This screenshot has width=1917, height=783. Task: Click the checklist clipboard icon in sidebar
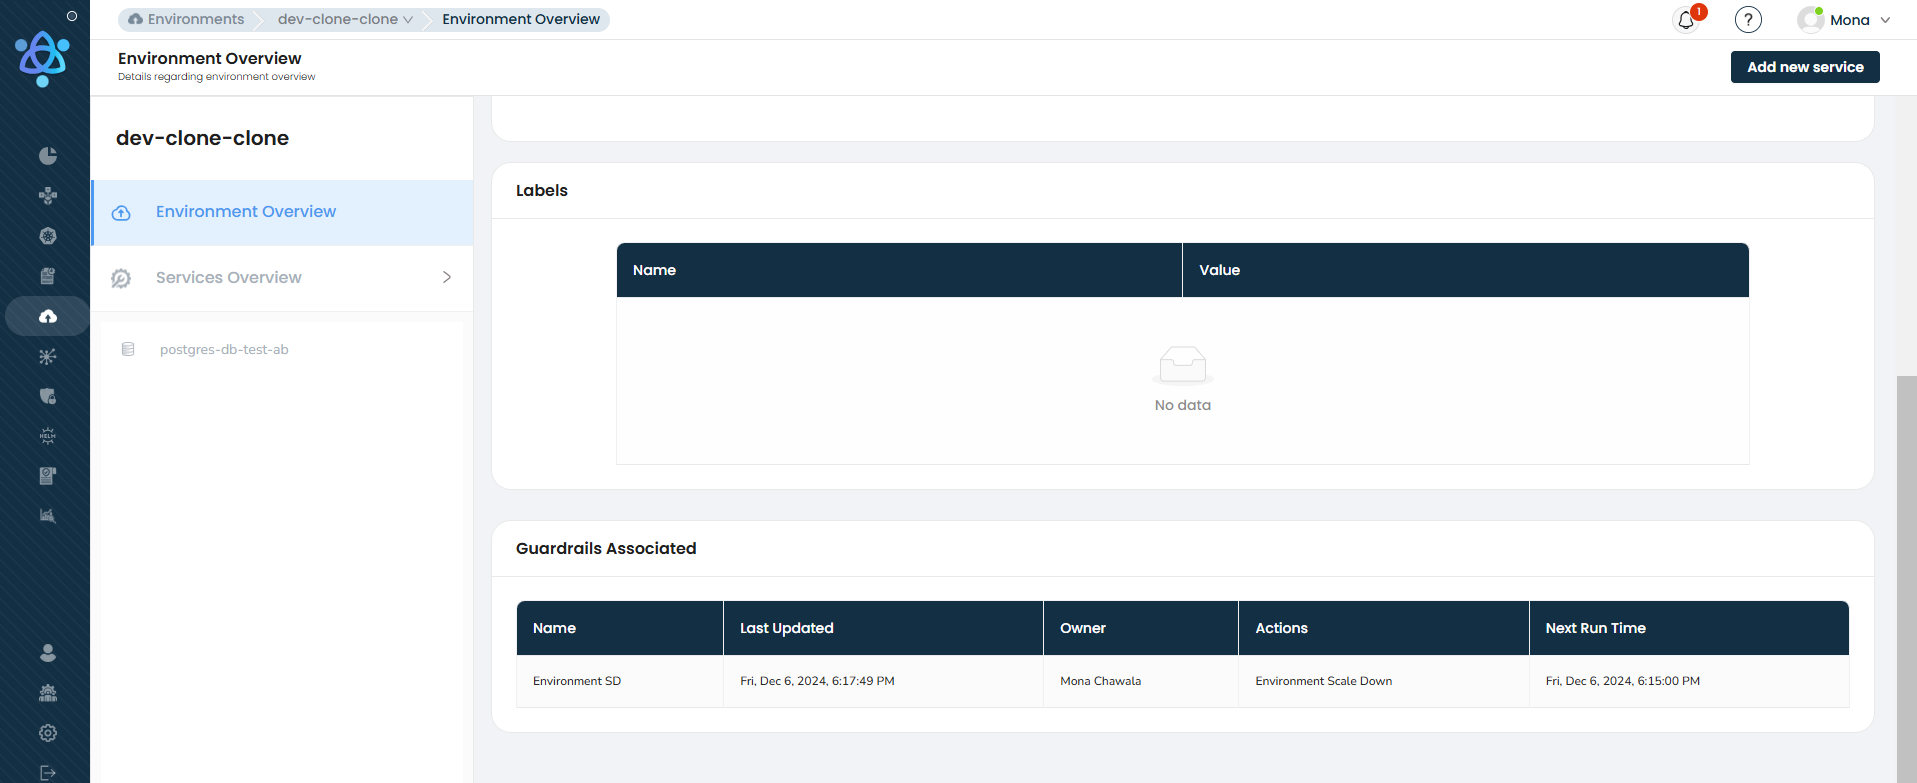coord(47,476)
